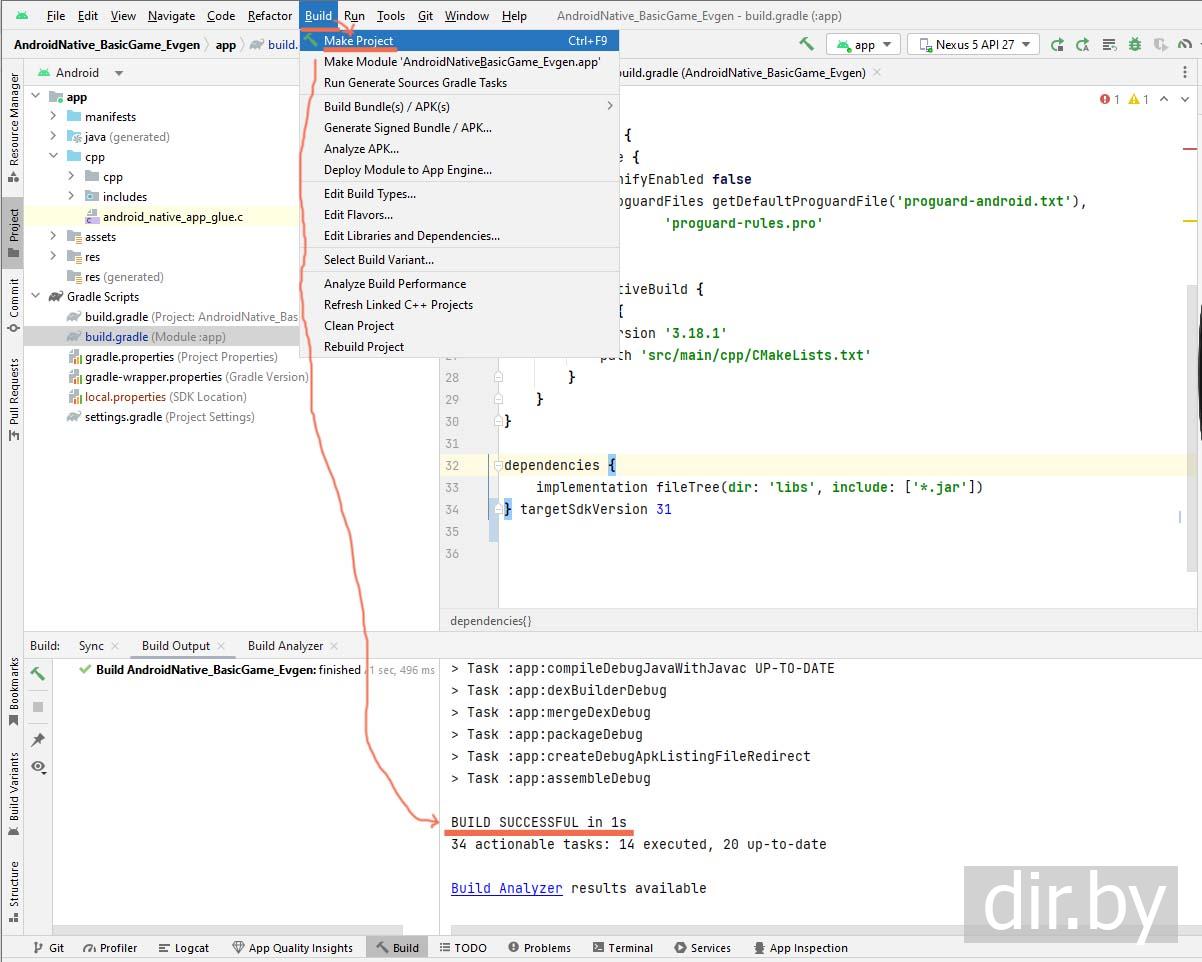Click the stop square in Build panel

click(38, 707)
